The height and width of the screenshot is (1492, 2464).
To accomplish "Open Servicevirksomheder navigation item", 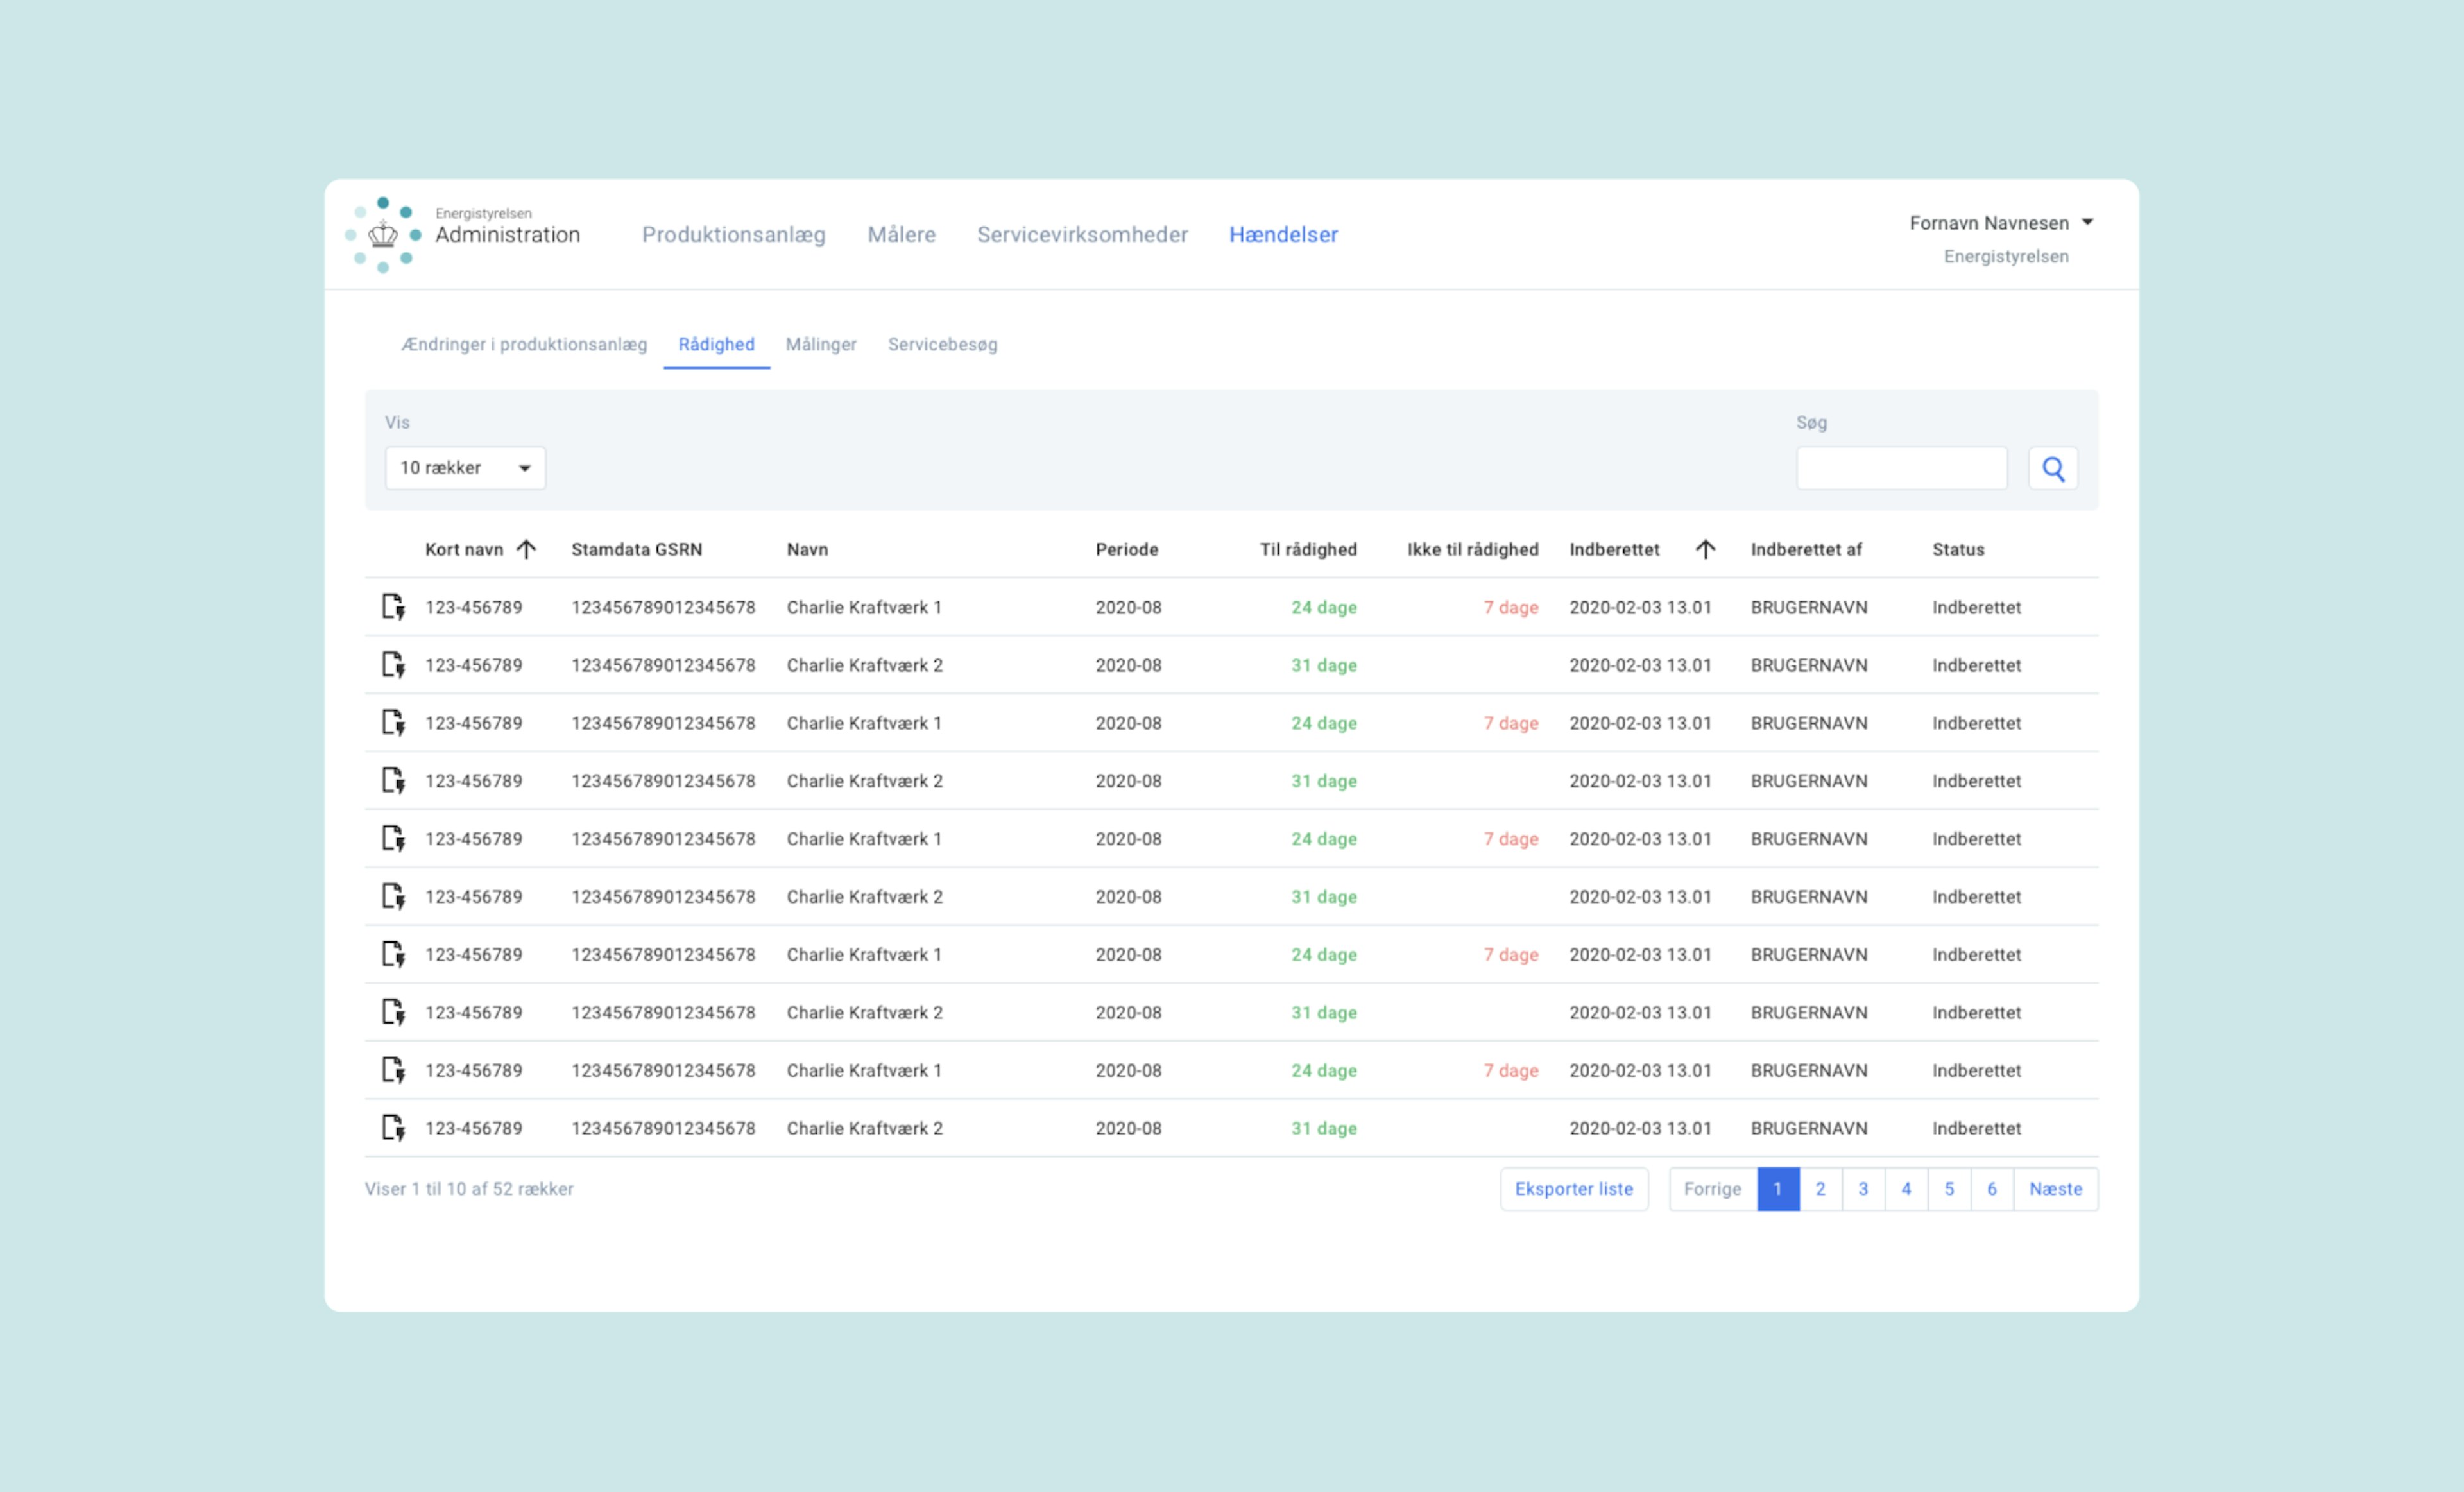I will click(x=1082, y=234).
